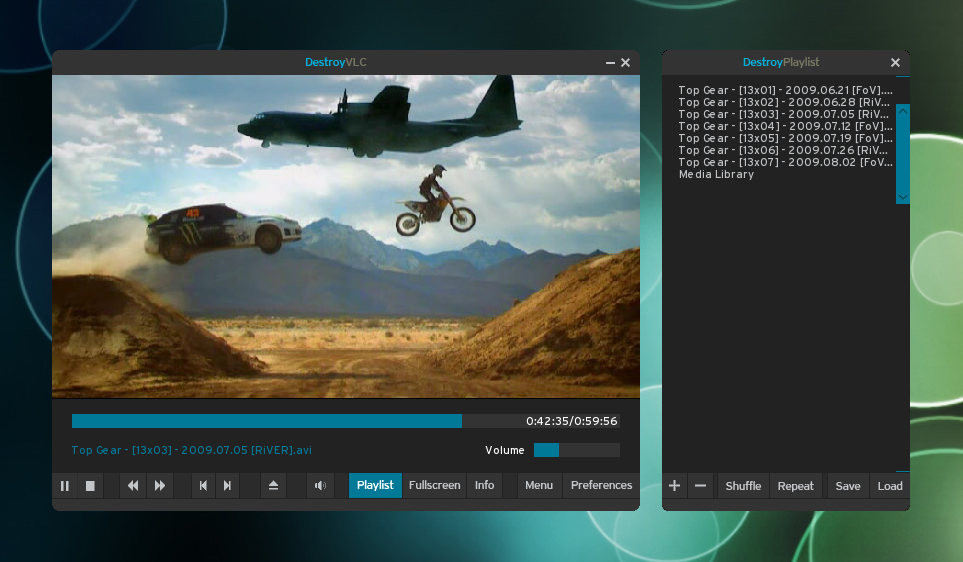Select Top Gear [13x07] 2009.08.02 entry
Viewport: 963px width, 562px height.
(786, 162)
